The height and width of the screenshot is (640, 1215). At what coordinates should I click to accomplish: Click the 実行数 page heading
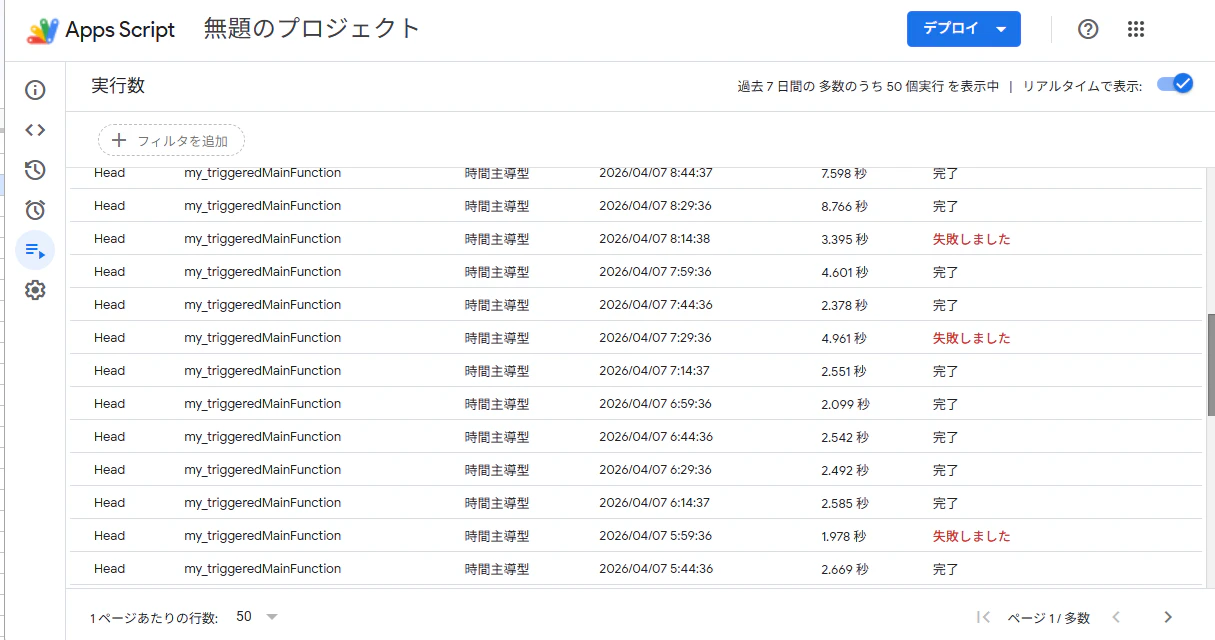[118, 86]
